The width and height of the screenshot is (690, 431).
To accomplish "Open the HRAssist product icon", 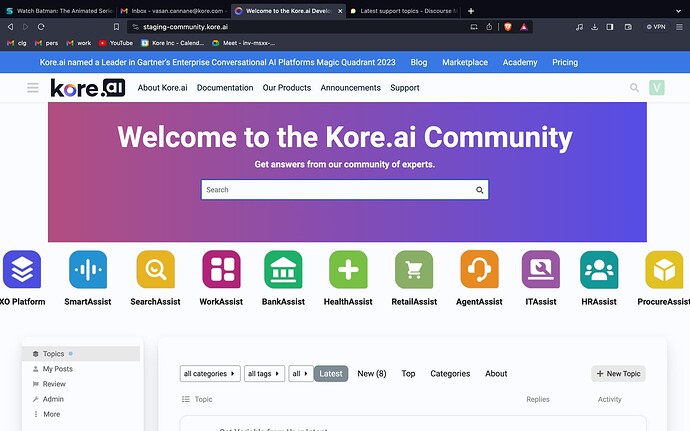I will 599,269.
